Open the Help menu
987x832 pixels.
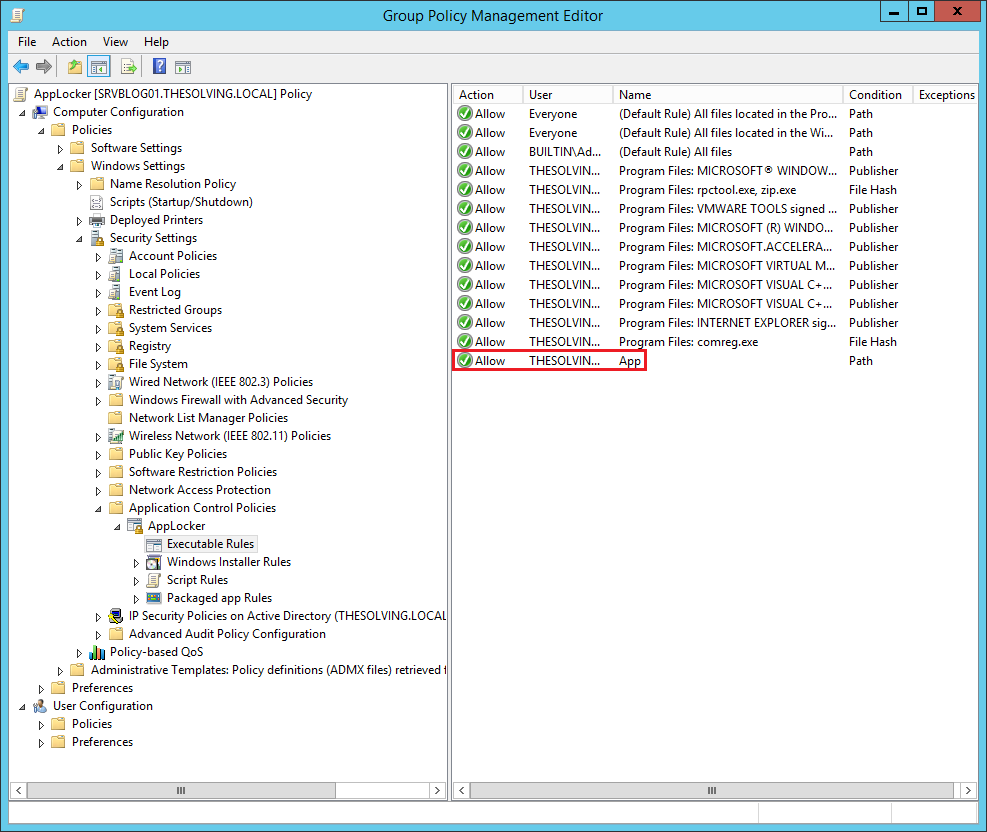[156, 42]
